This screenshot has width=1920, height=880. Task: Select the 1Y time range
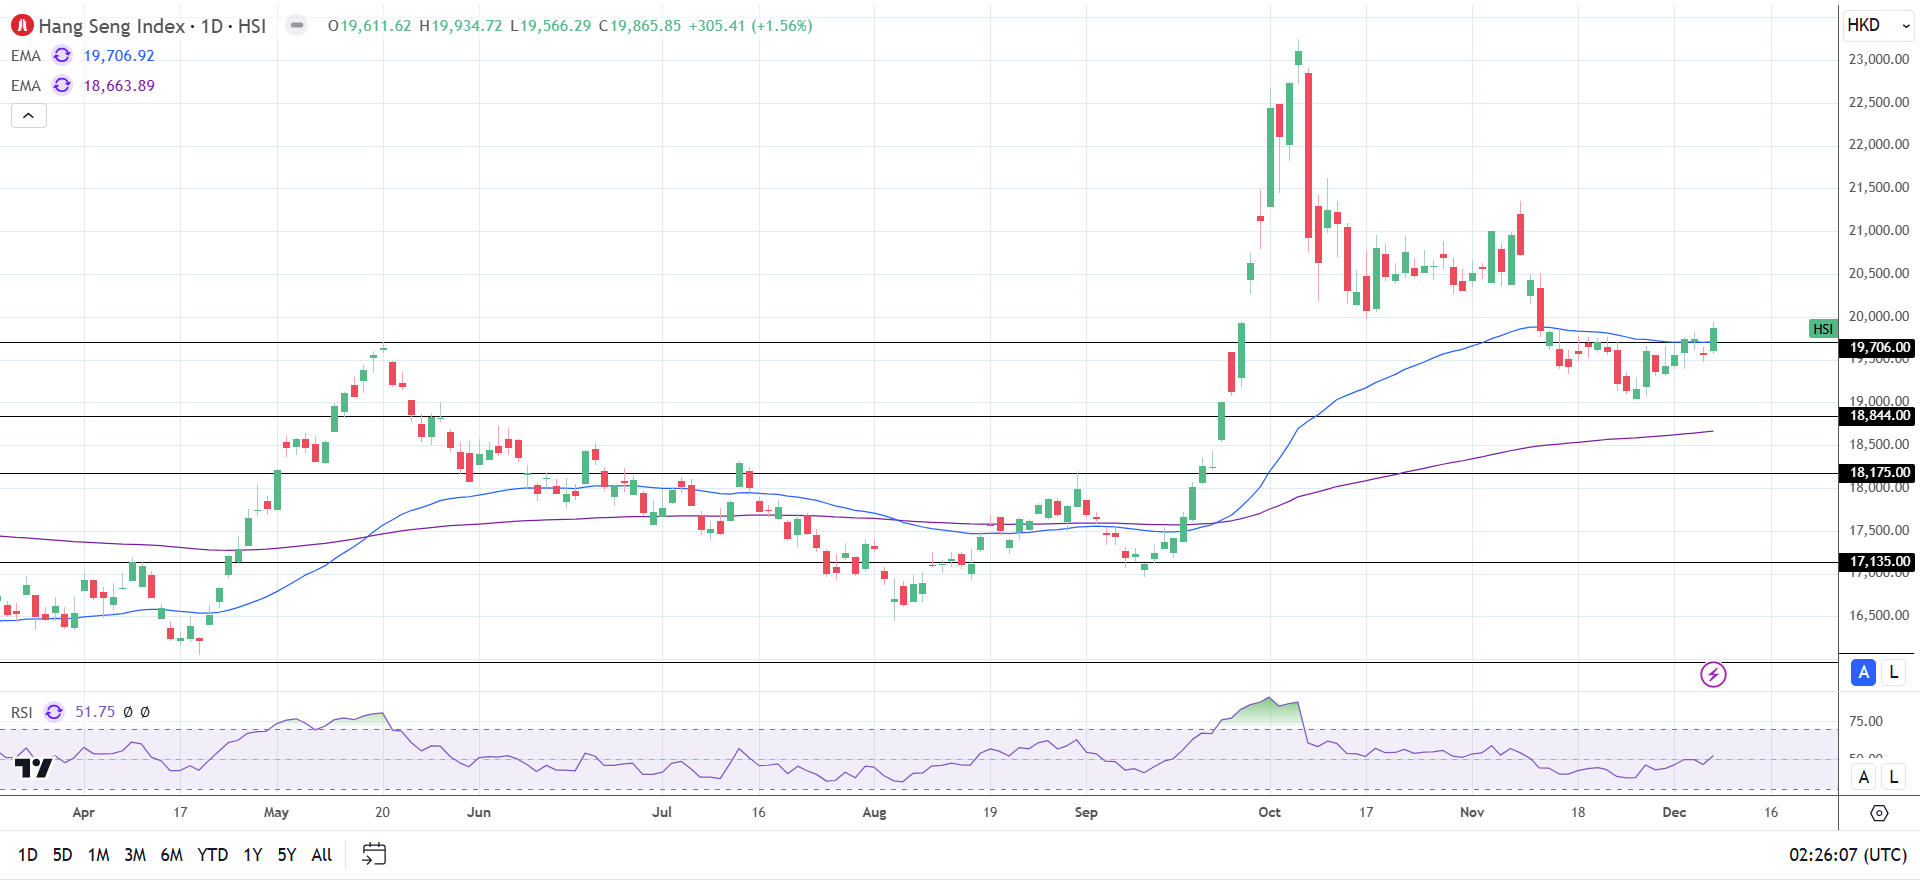[253, 855]
